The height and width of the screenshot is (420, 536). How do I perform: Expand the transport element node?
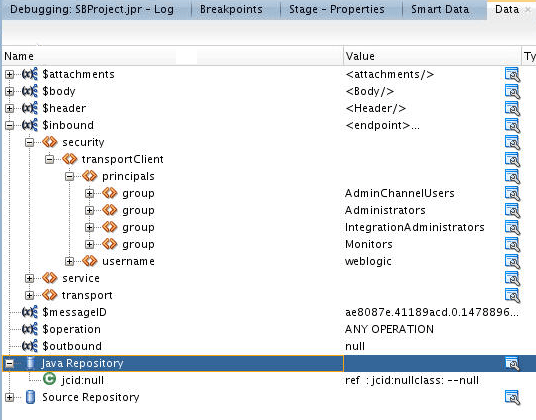29,295
